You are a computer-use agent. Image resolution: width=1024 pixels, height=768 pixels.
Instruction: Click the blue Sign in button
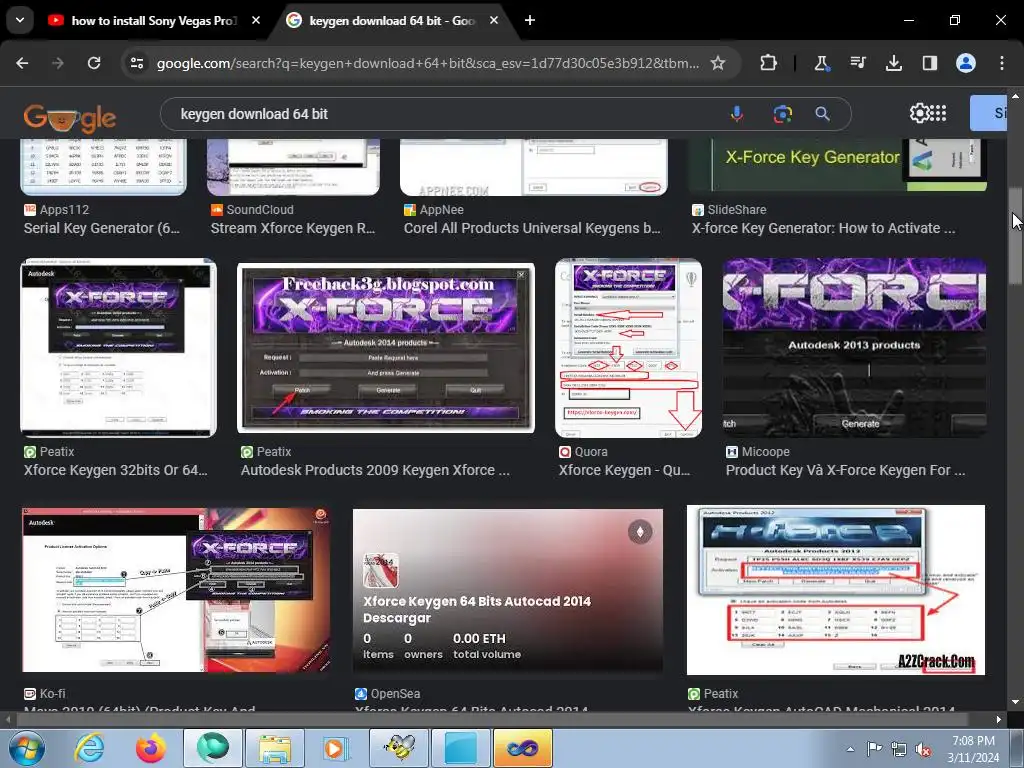coord(988,113)
